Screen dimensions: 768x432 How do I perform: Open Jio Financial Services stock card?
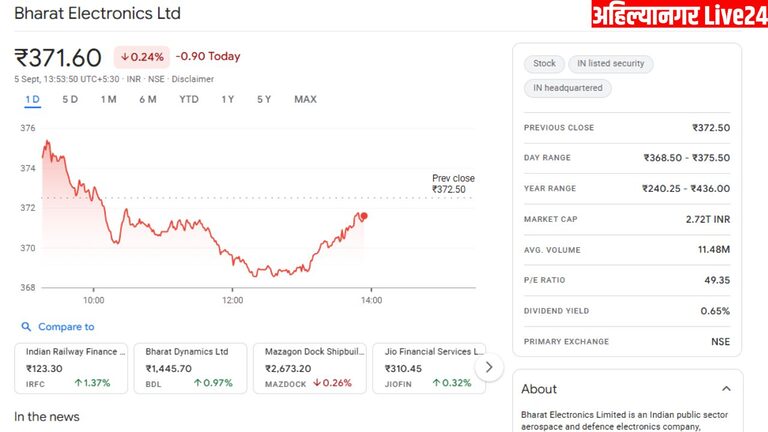tap(429, 367)
